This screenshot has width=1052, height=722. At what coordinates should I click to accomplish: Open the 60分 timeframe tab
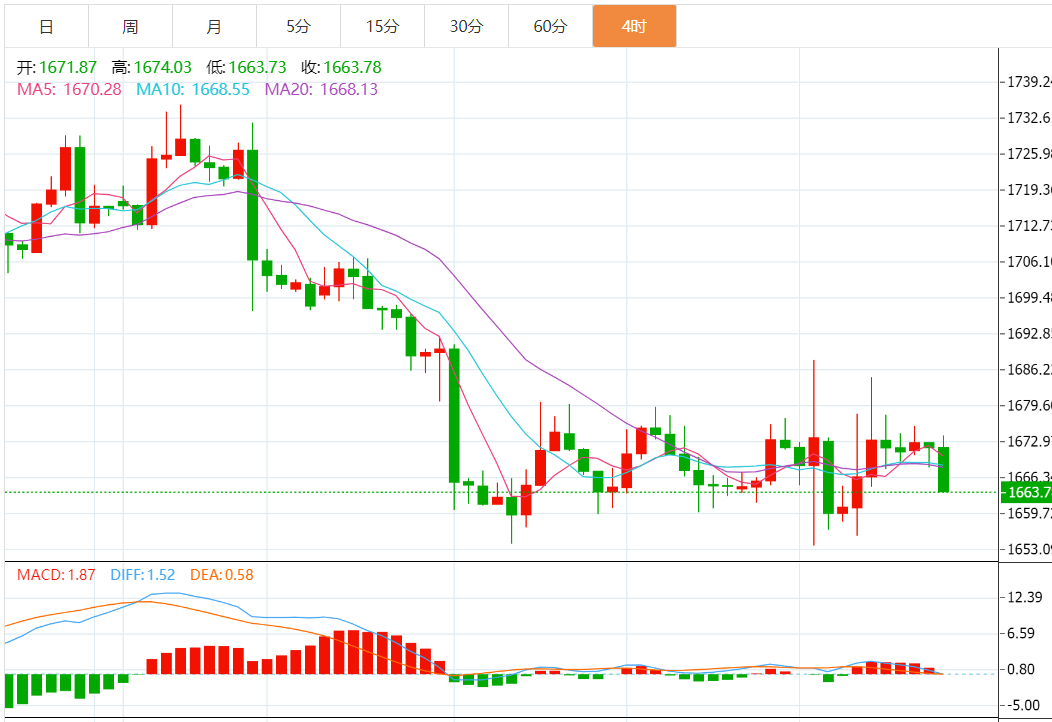(x=550, y=26)
